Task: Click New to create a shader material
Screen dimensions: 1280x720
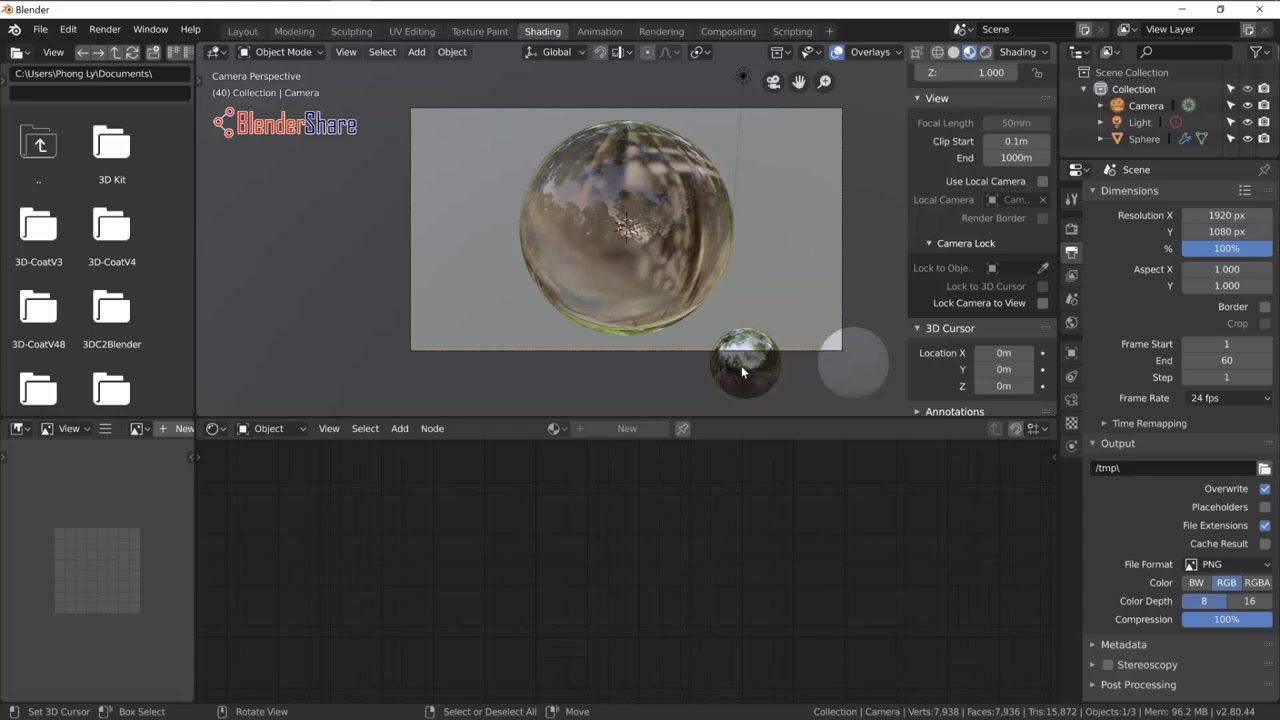Action: 627,428
